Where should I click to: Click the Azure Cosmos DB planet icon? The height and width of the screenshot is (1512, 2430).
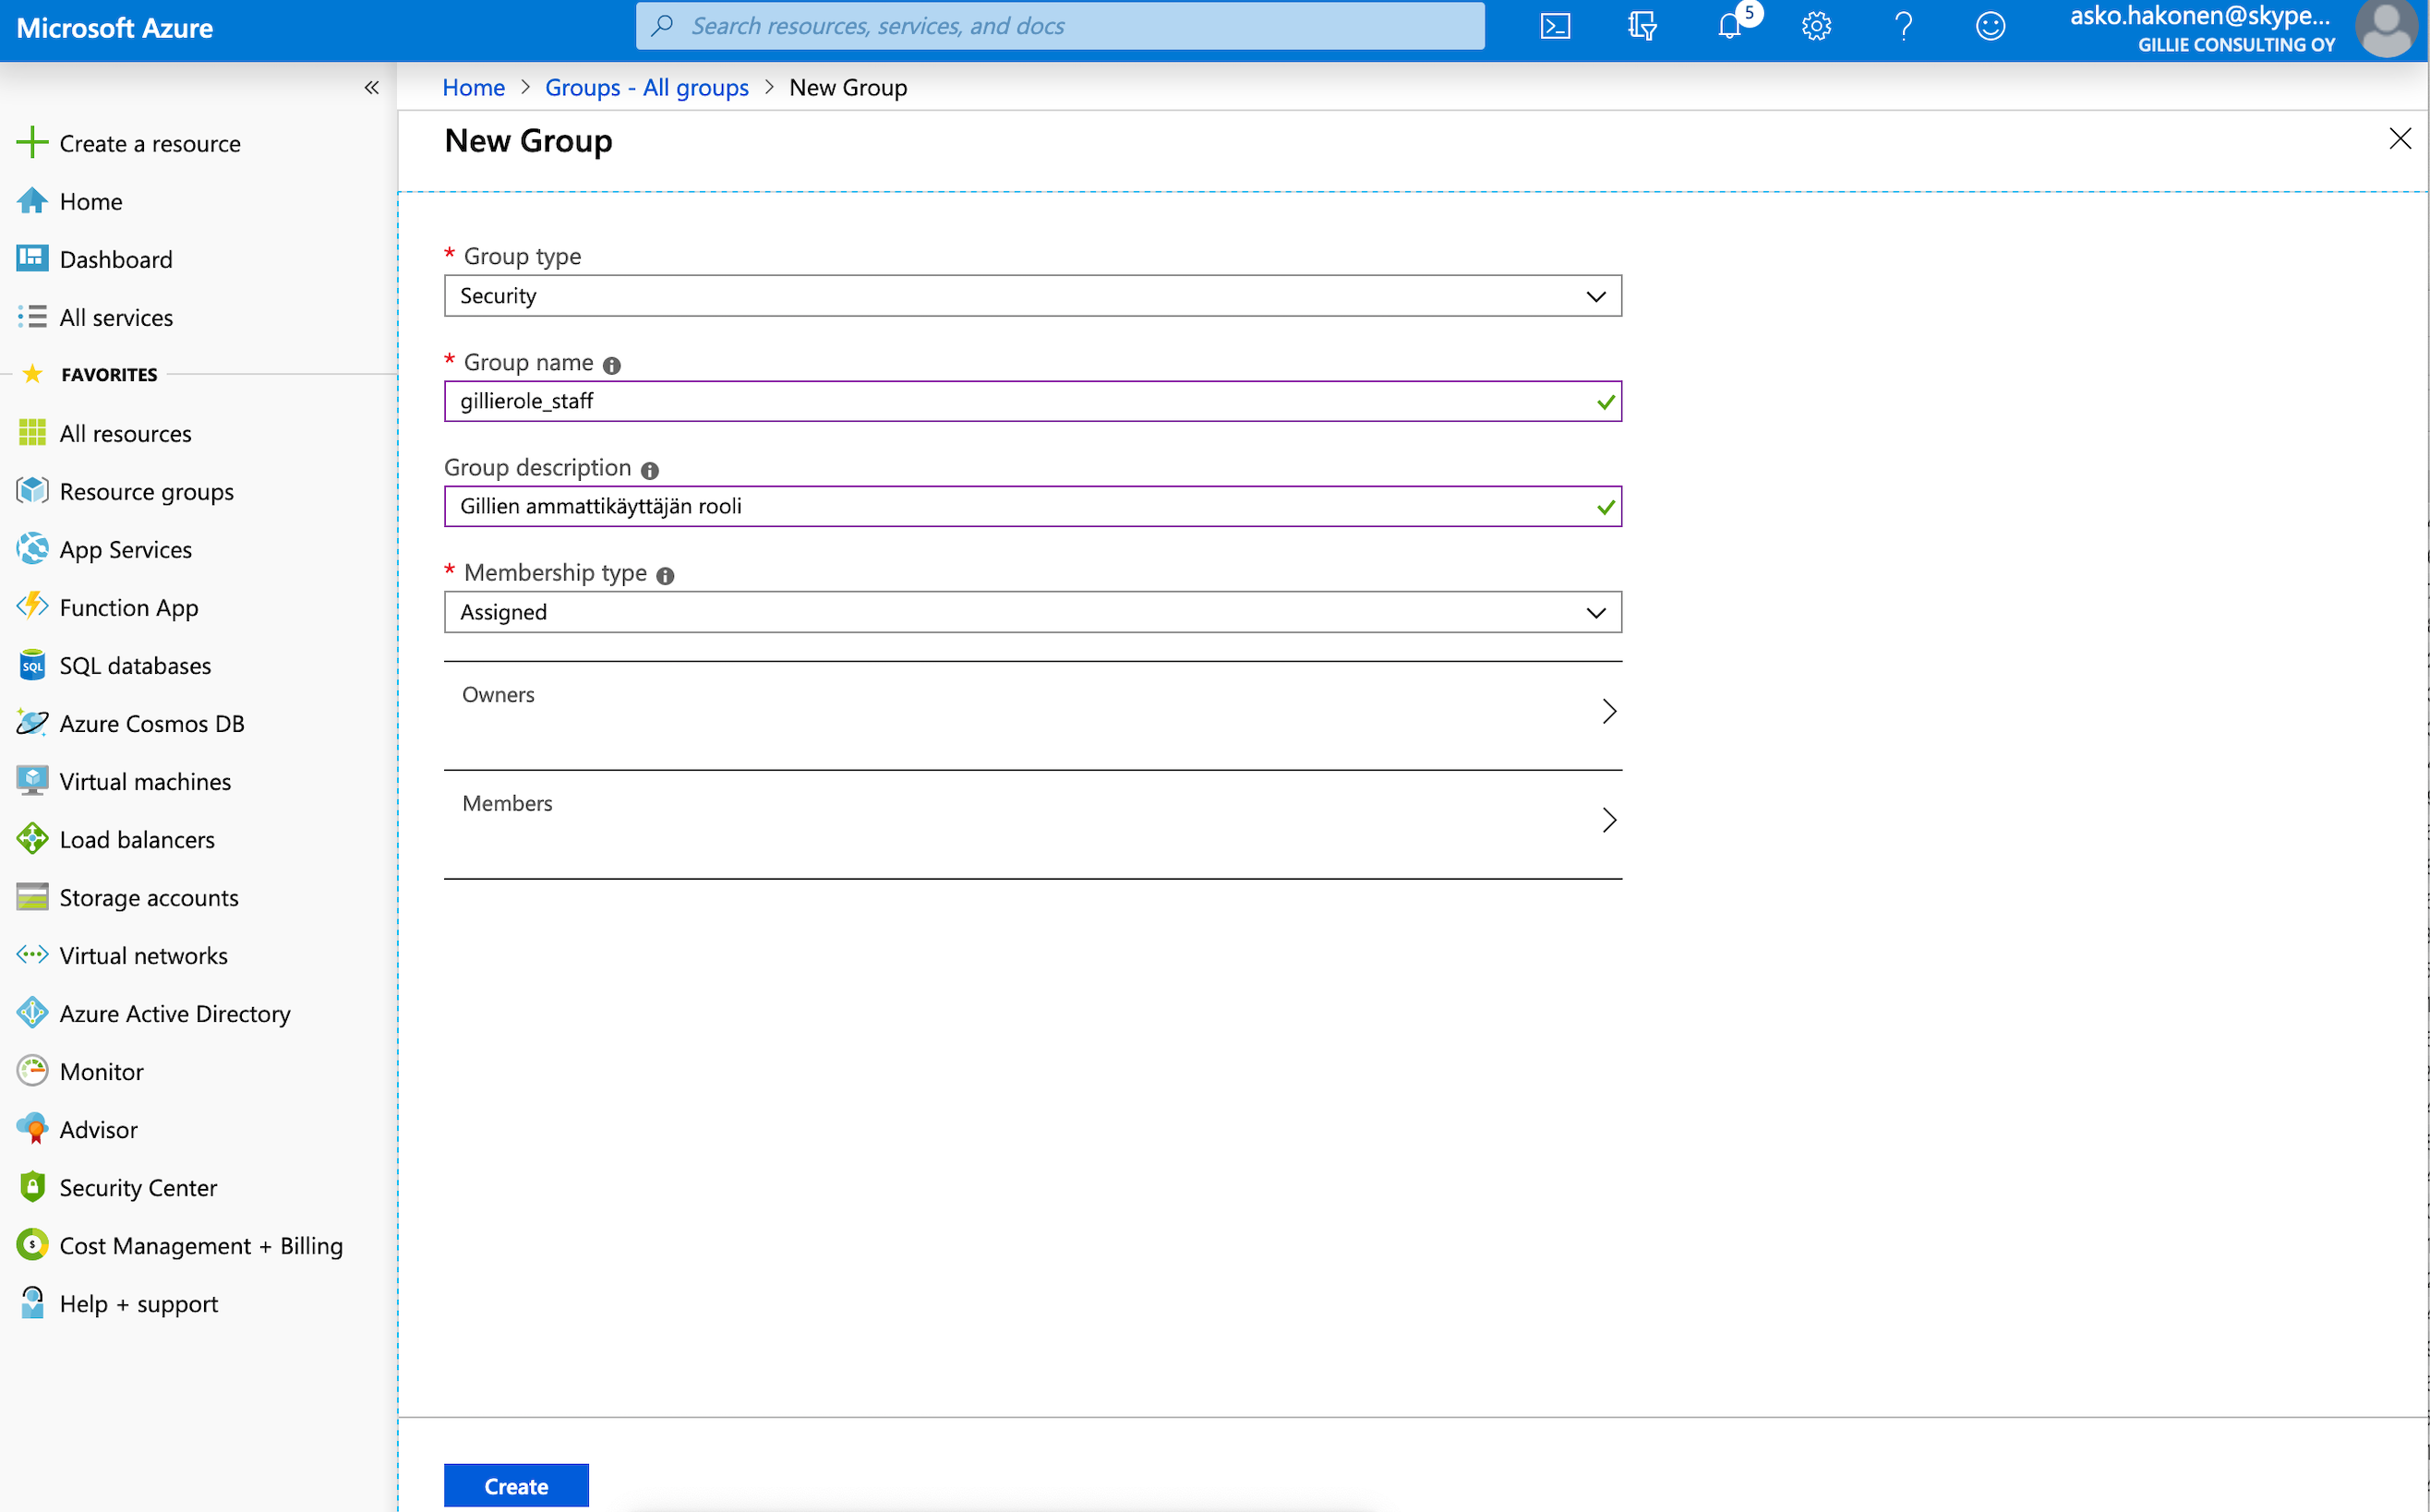coord(32,722)
